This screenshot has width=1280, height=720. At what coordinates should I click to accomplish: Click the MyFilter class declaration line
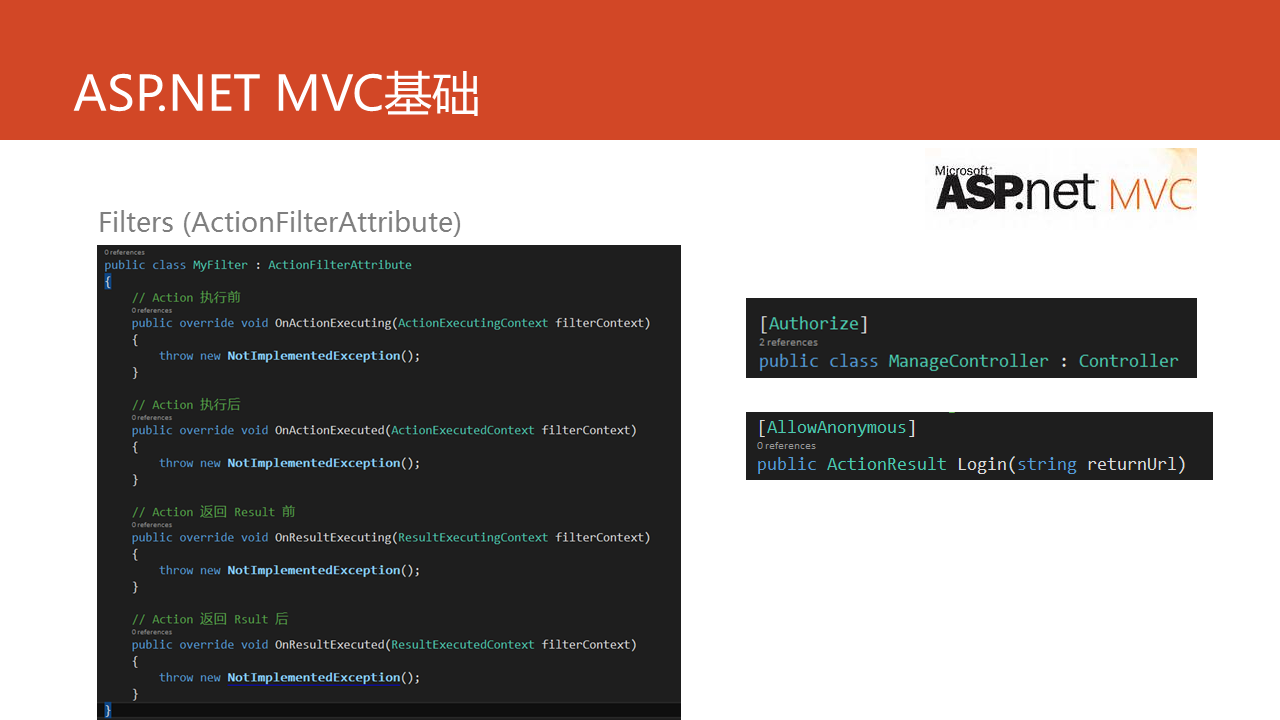[258, 265]
